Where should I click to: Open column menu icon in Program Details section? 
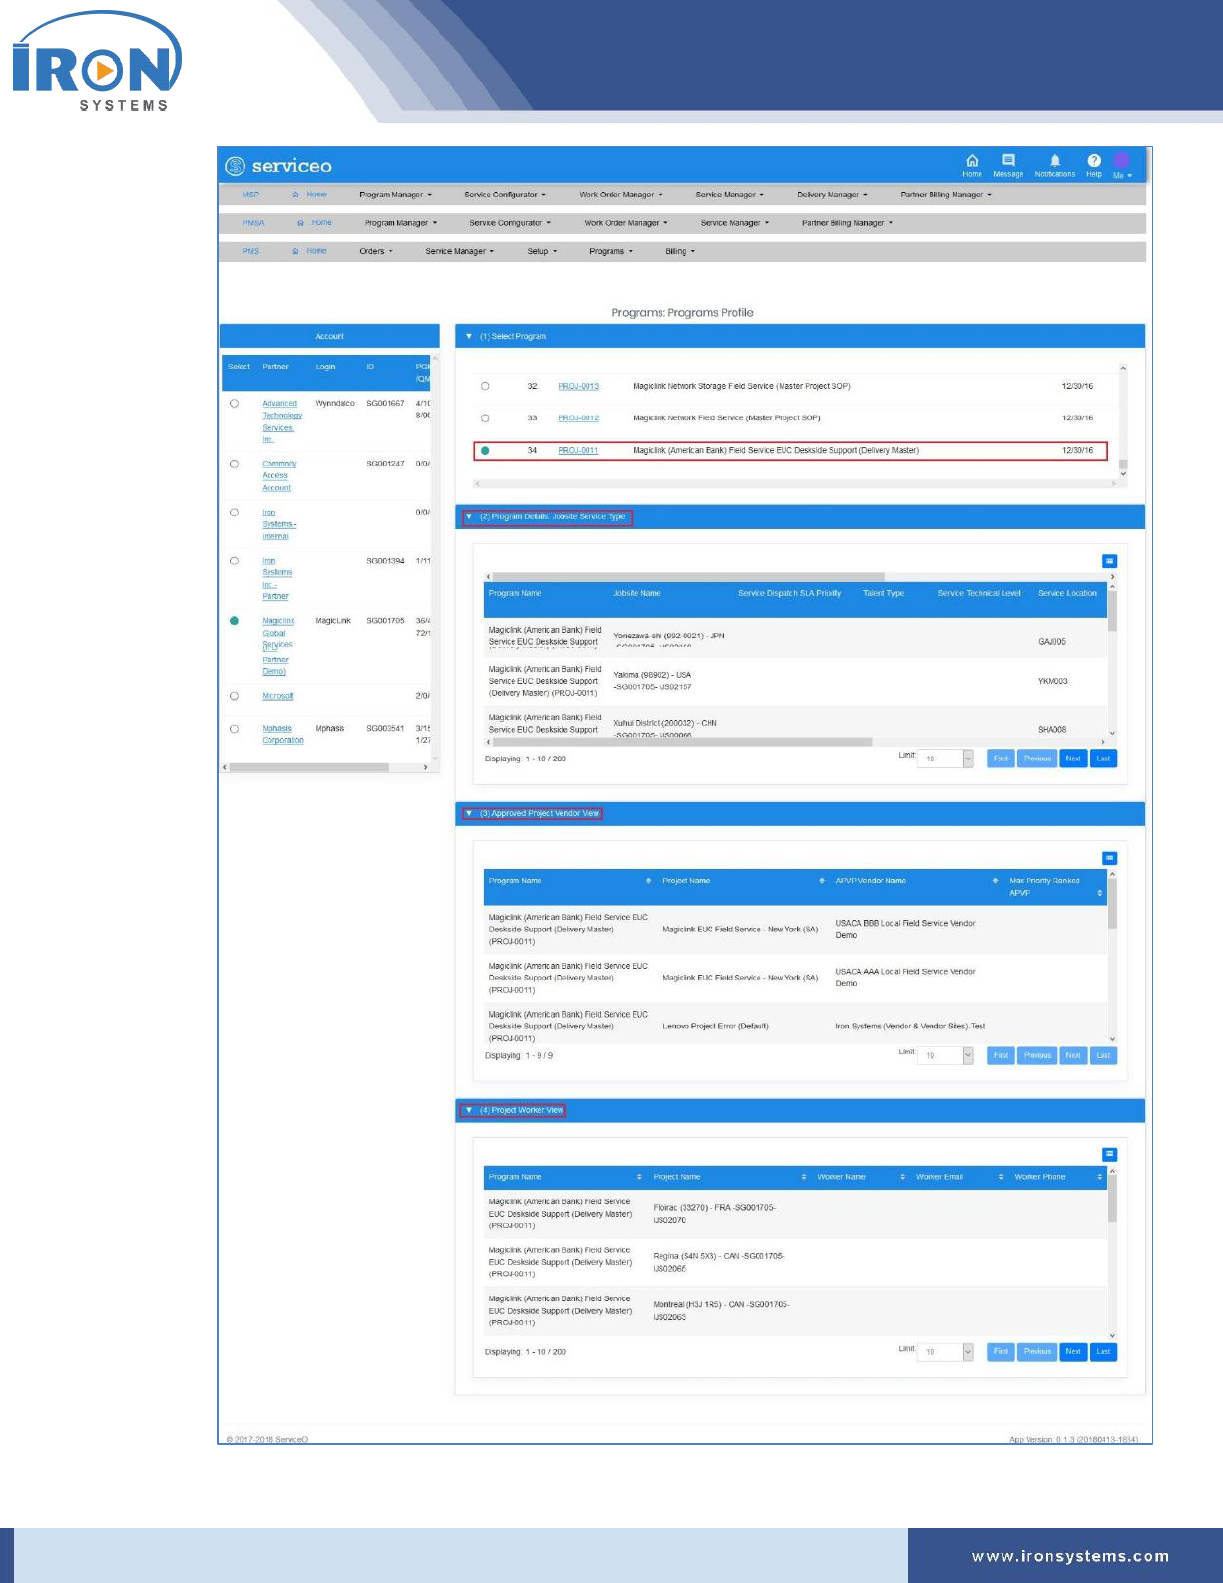1109,561
